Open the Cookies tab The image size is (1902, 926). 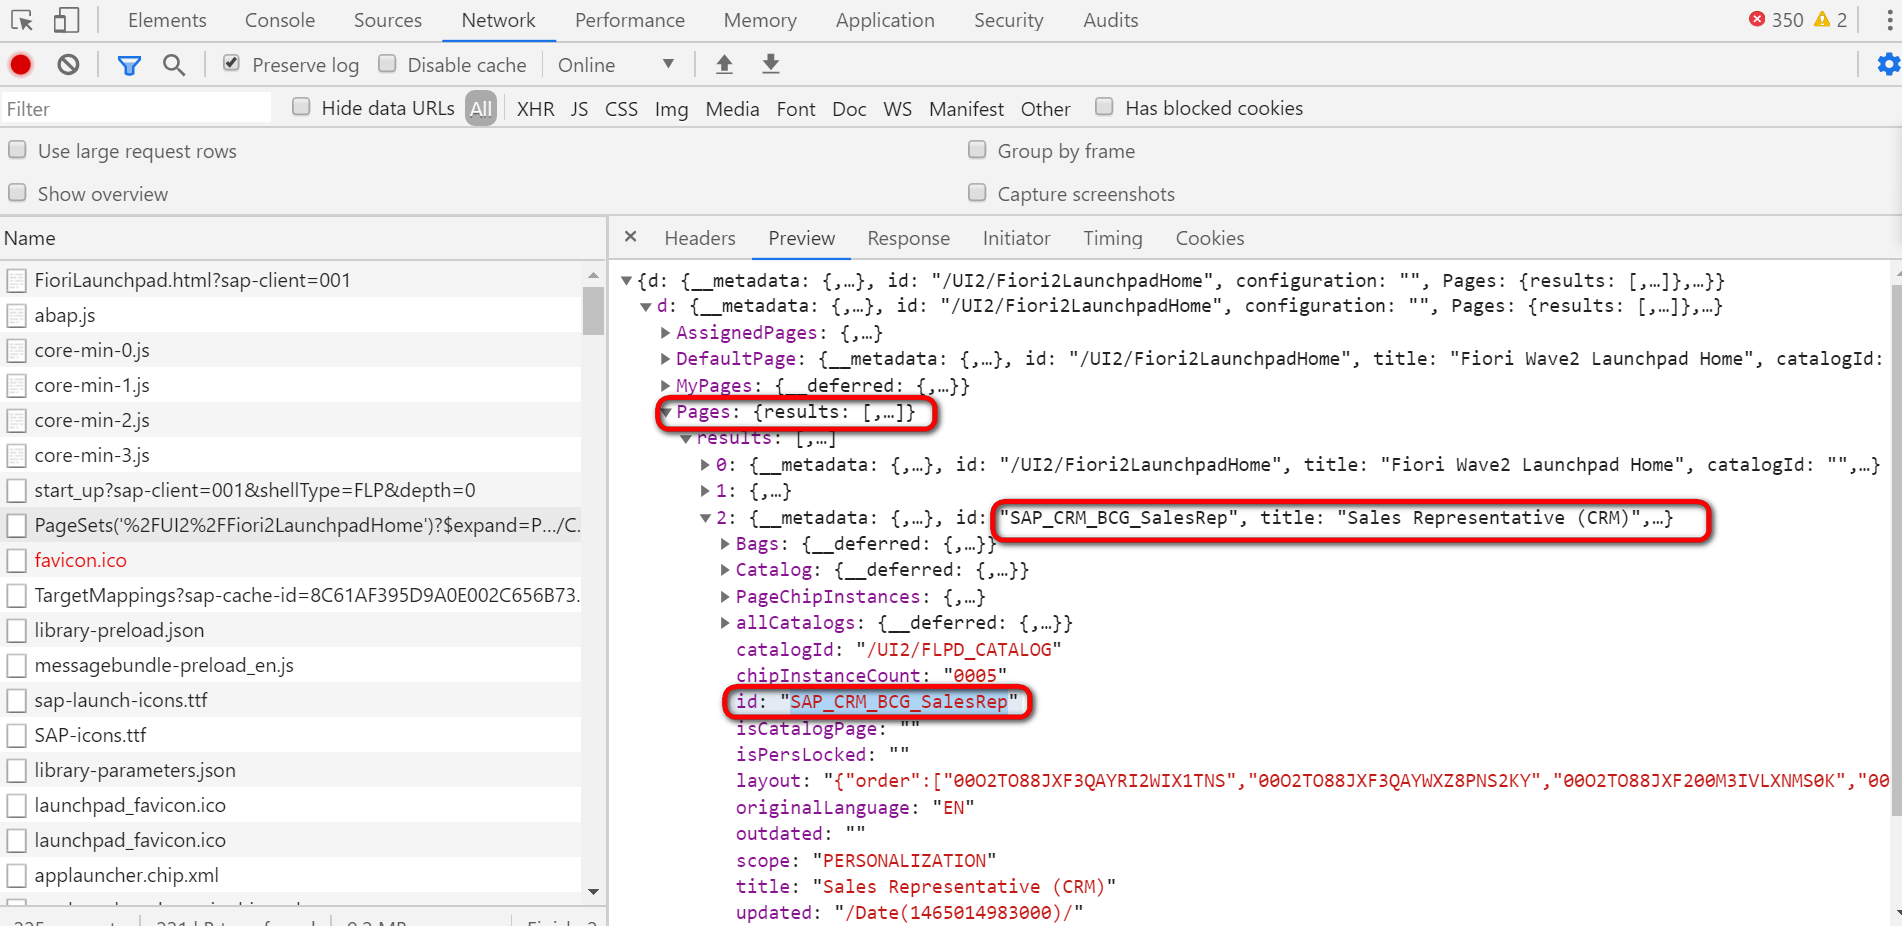1209,238
